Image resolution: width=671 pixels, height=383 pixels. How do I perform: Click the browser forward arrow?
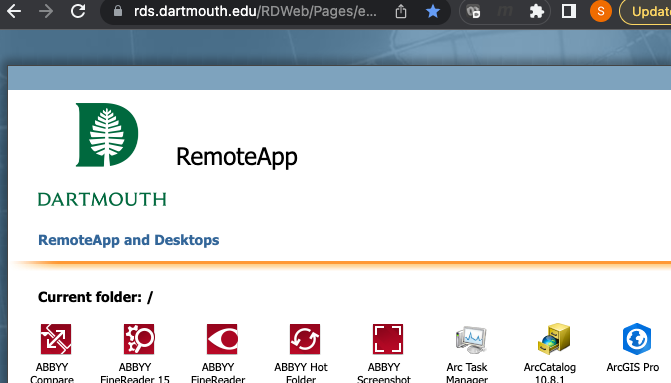[46, 11]
